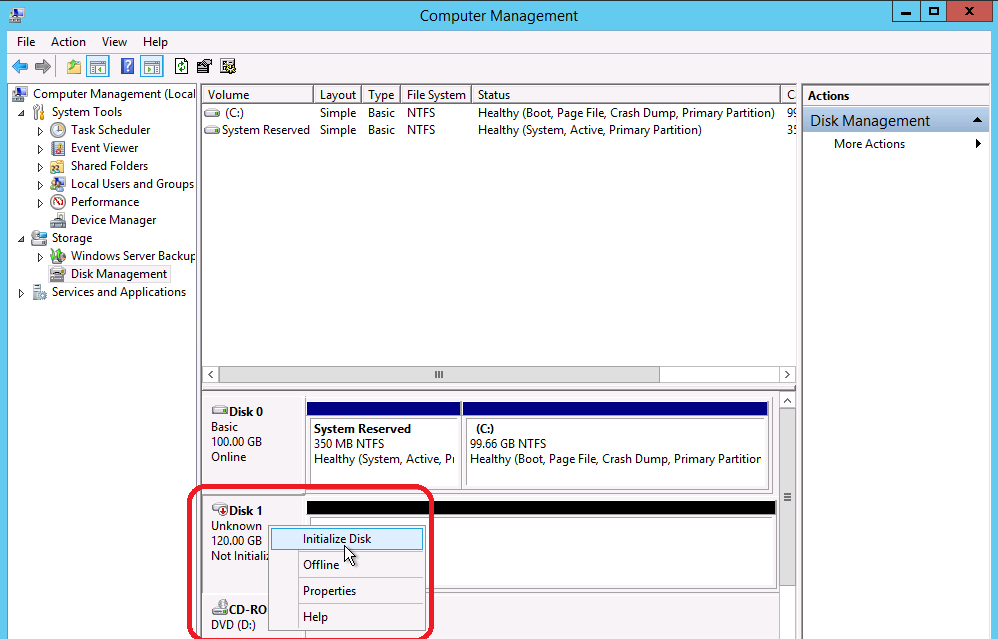Select Properties in the context menu
The image size is (998, 639).
pyautogui.click(x=329, y=591)
